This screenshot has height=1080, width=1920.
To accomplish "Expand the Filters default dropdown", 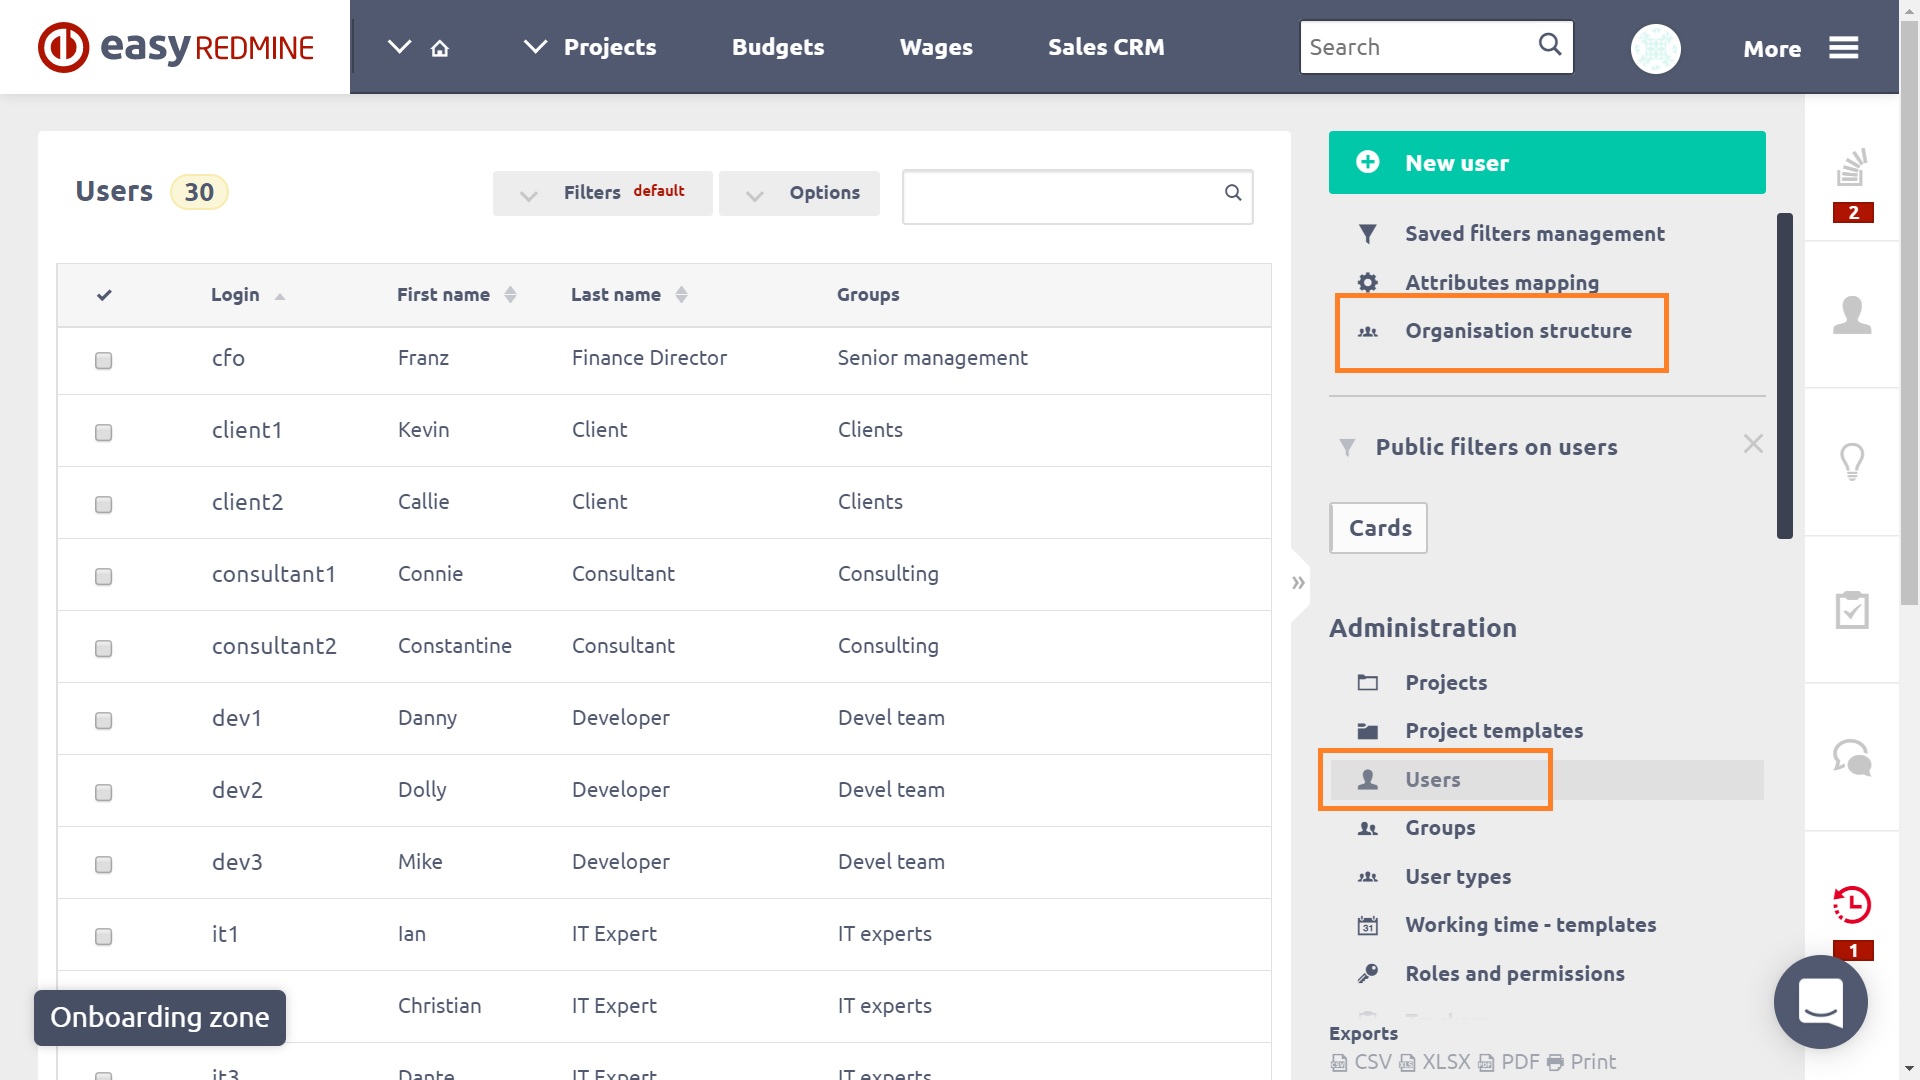I will click(602, 193).
